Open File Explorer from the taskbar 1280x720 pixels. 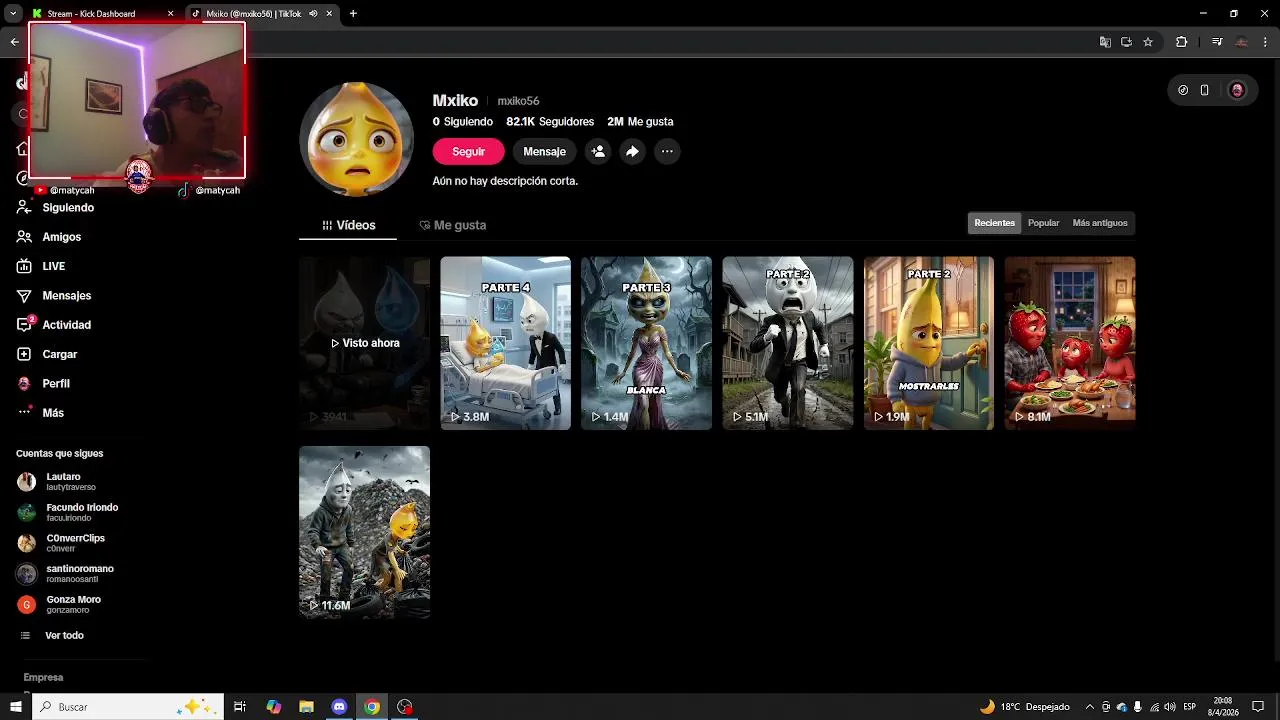click(x=306, y=707)
